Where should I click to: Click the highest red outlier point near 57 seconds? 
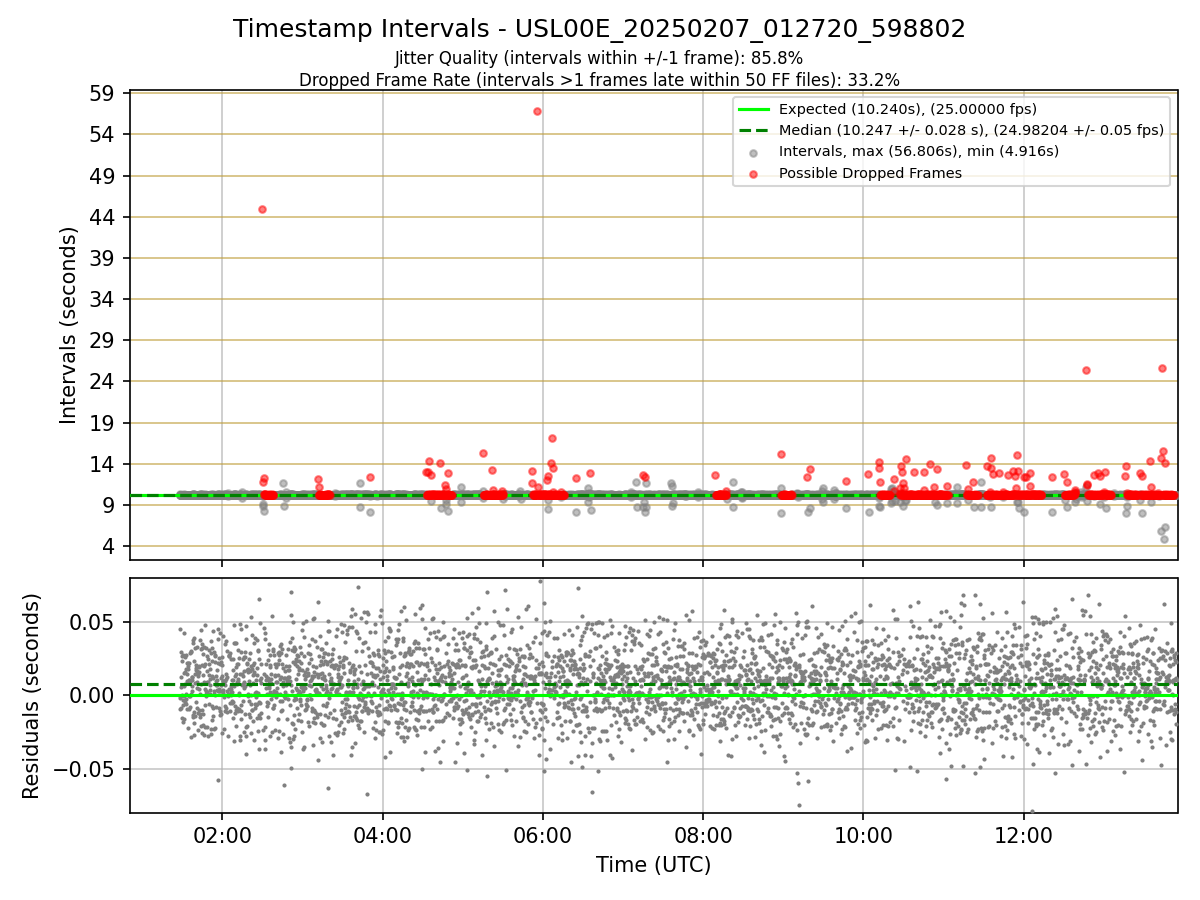pos(537,111)
